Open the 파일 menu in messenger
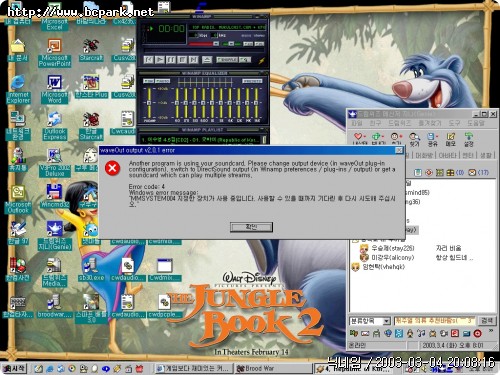The width and height of the screenshot is (500, 375). coord(356,123)
